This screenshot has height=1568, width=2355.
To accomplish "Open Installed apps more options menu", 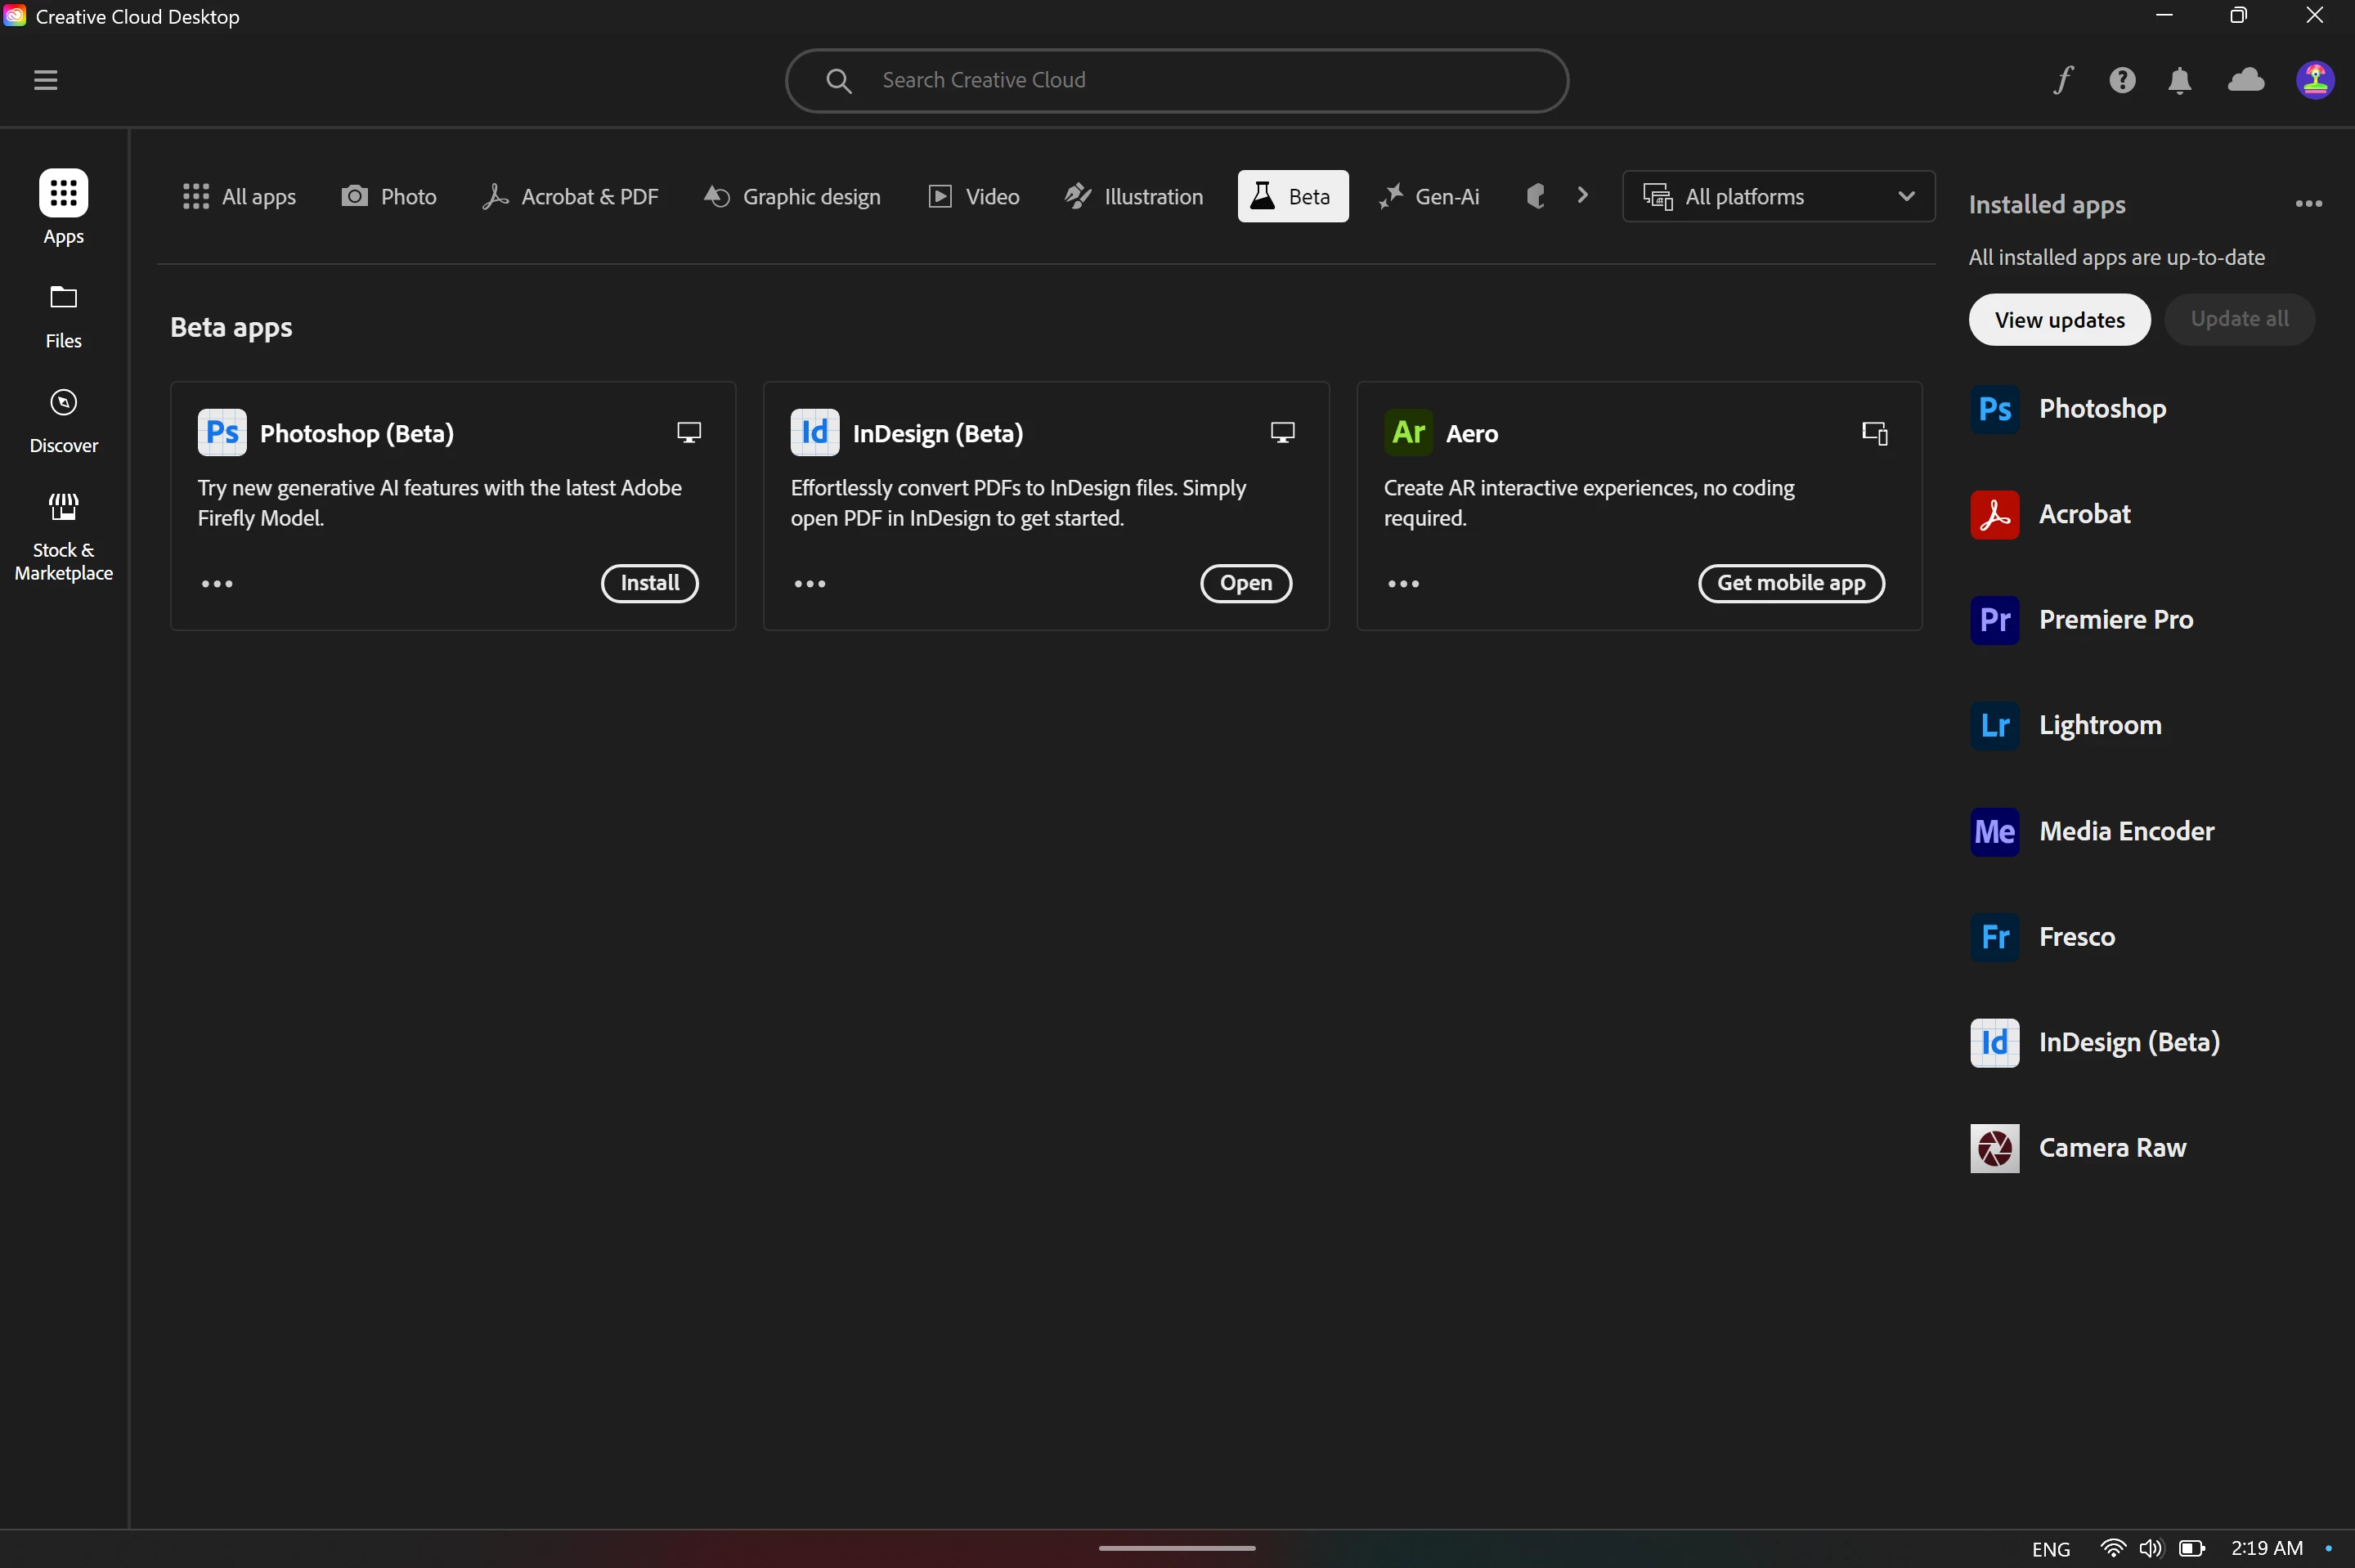I will point(2308,204).
